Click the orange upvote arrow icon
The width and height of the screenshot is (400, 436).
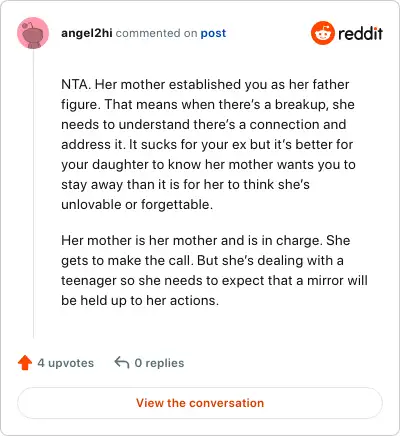[25, 363]
